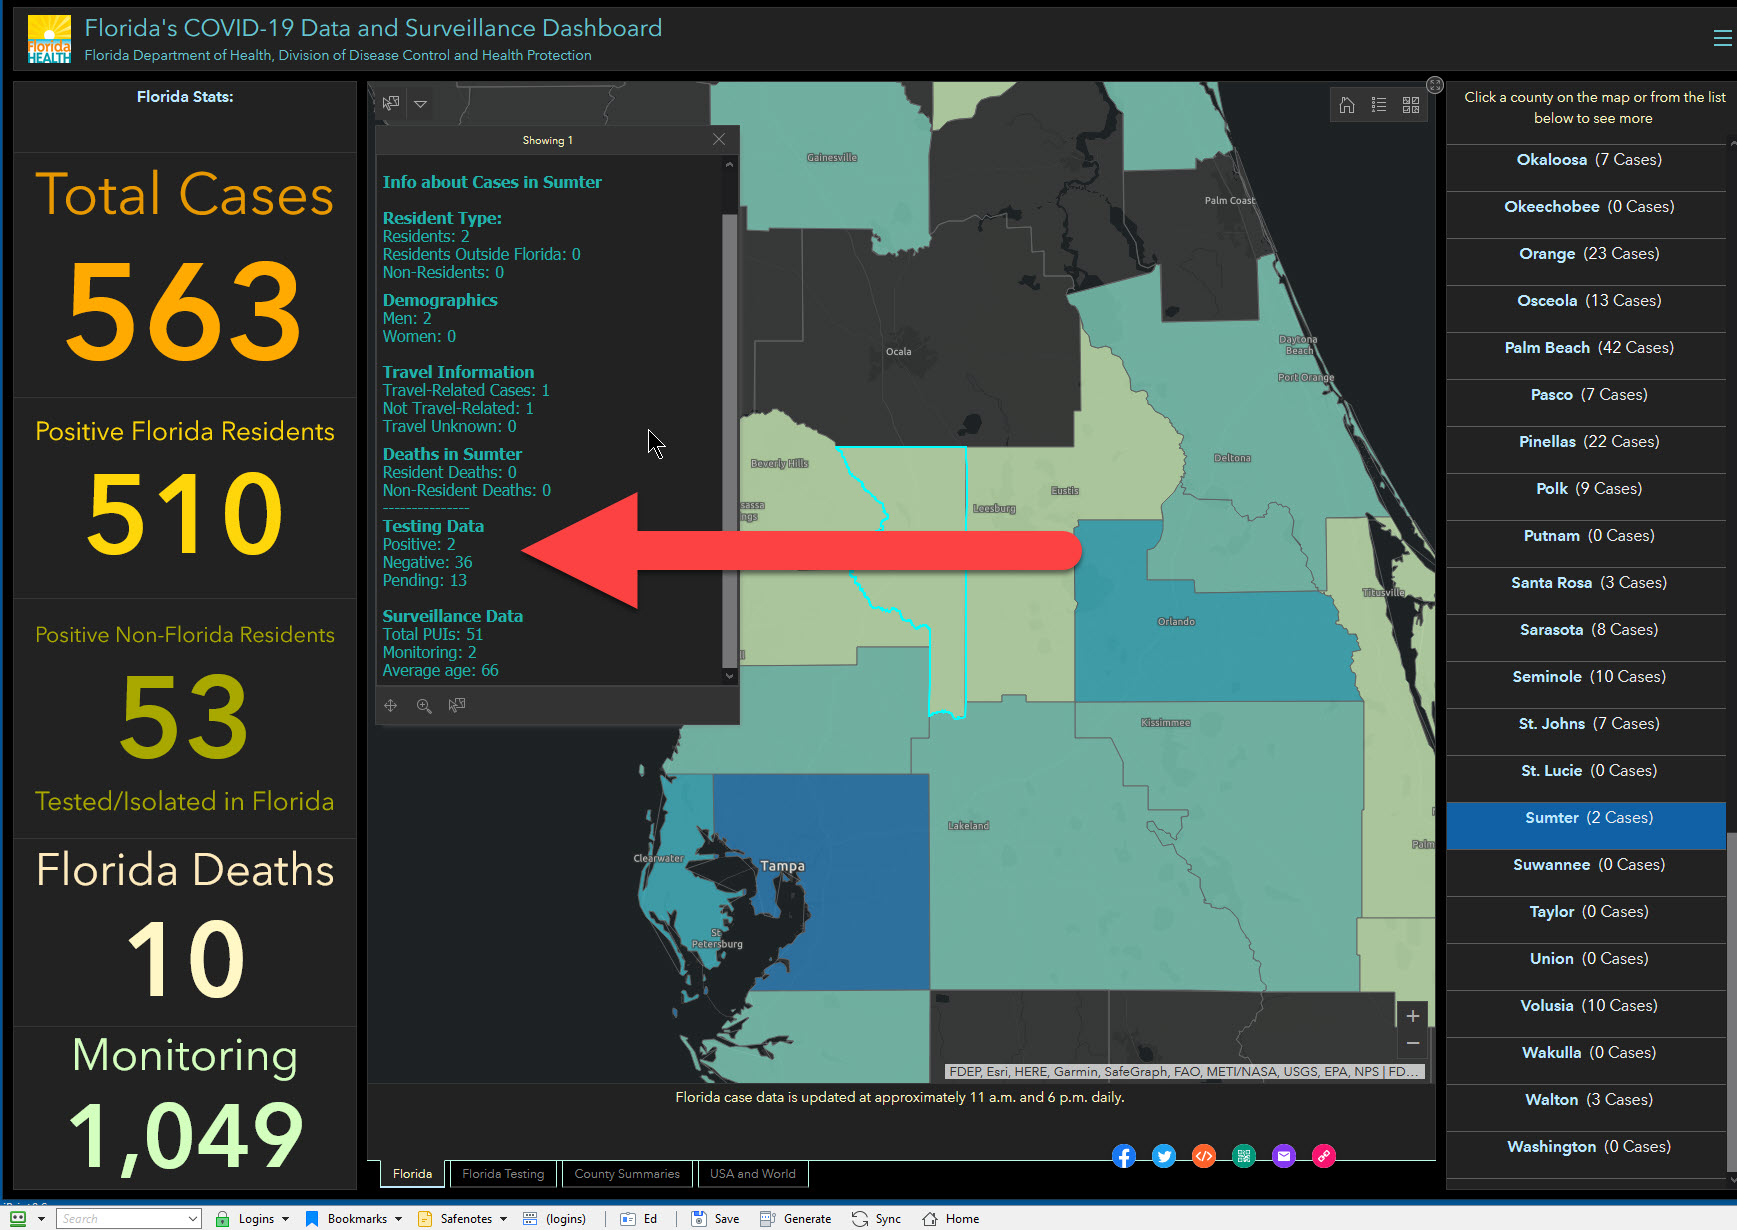Expand the selection tool options arrow
The image size is (1737, 1230).
(421, 104)
